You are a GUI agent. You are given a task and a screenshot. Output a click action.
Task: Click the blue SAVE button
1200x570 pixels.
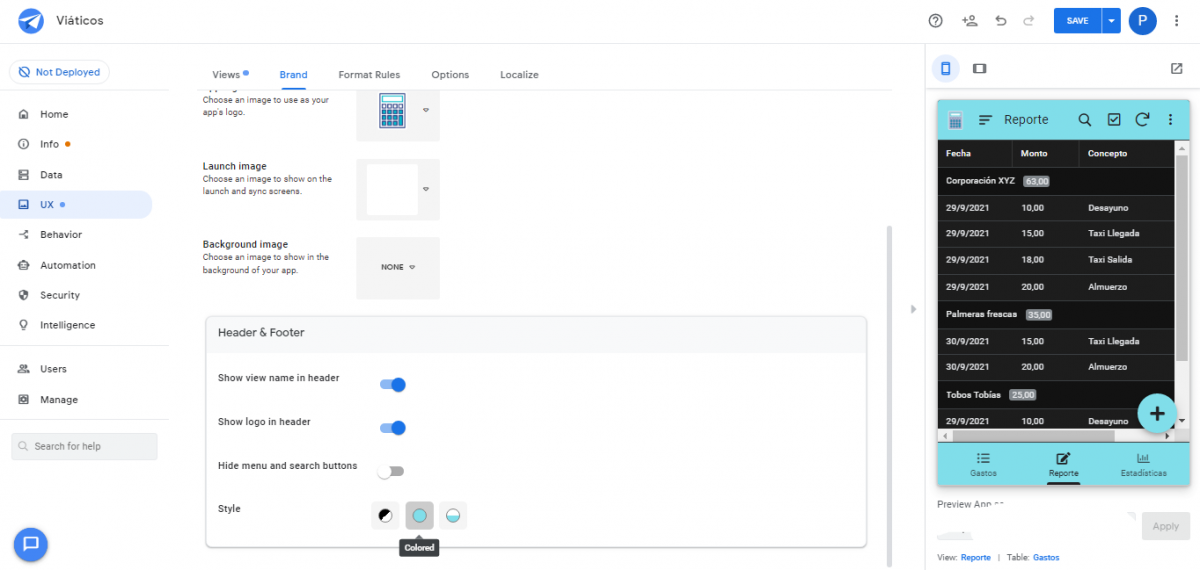(x=1077, y=21)
